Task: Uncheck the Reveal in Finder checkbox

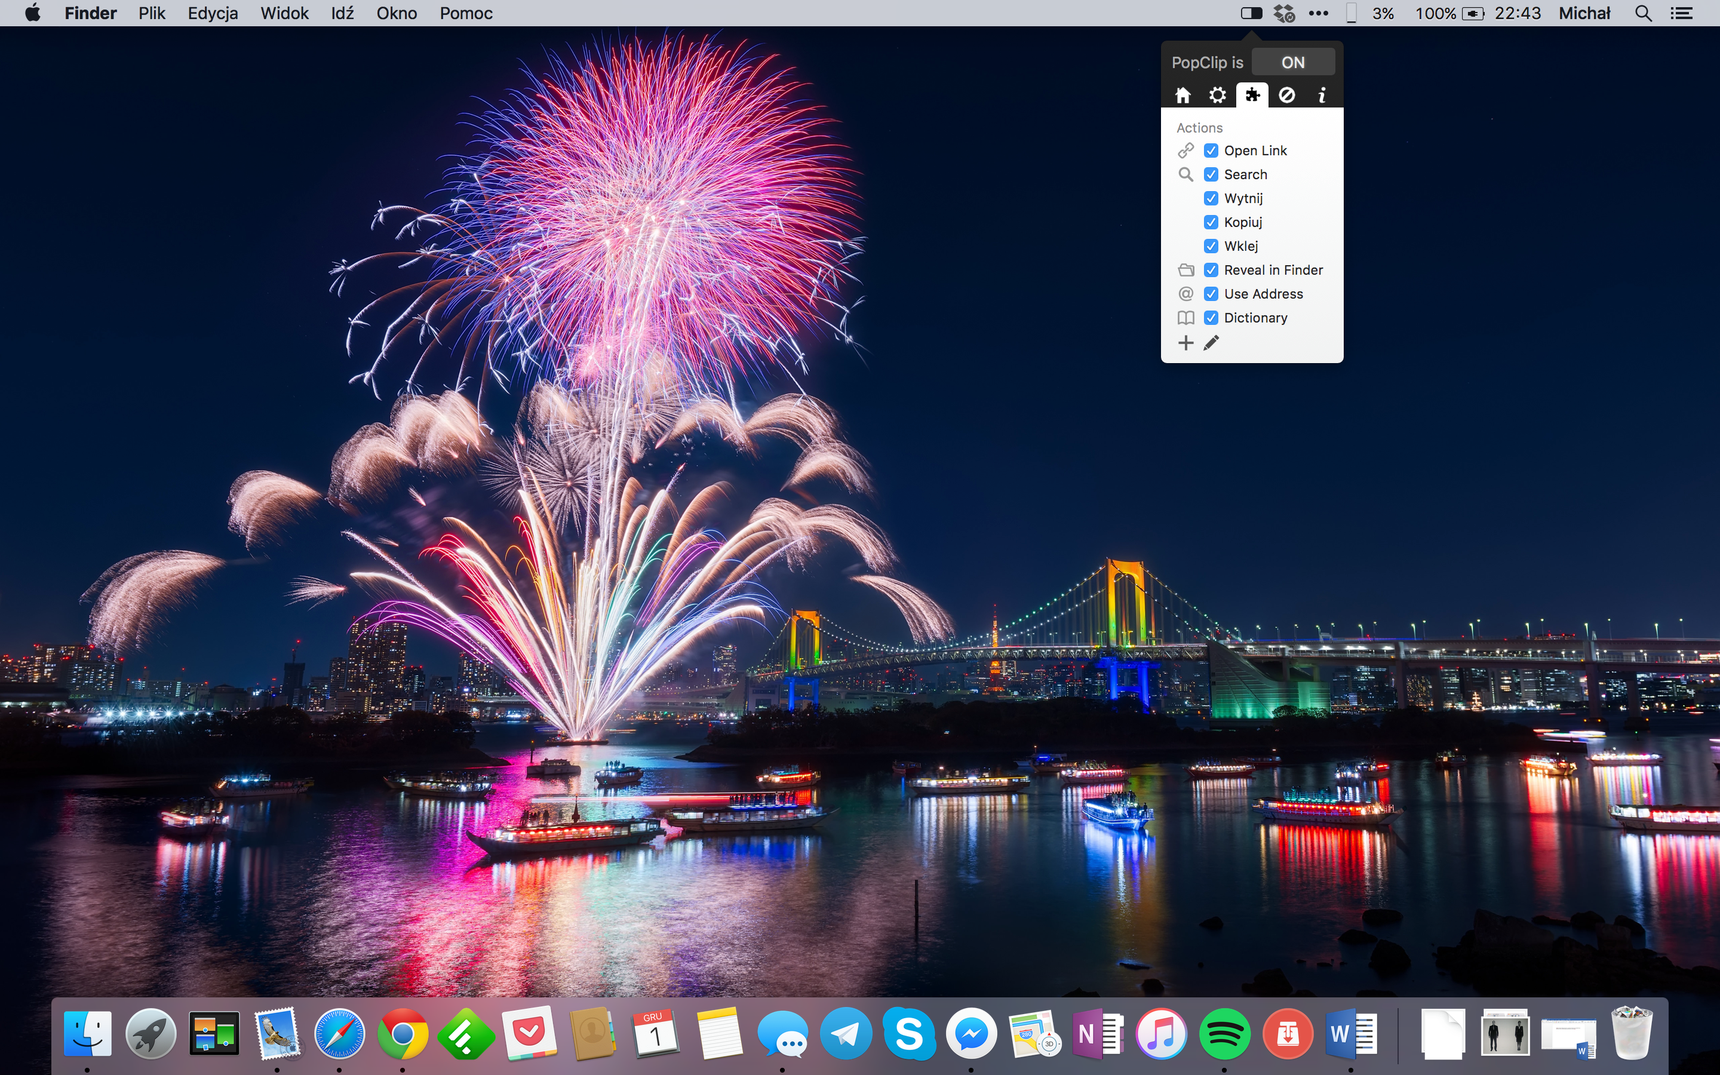Action: 1211,270
